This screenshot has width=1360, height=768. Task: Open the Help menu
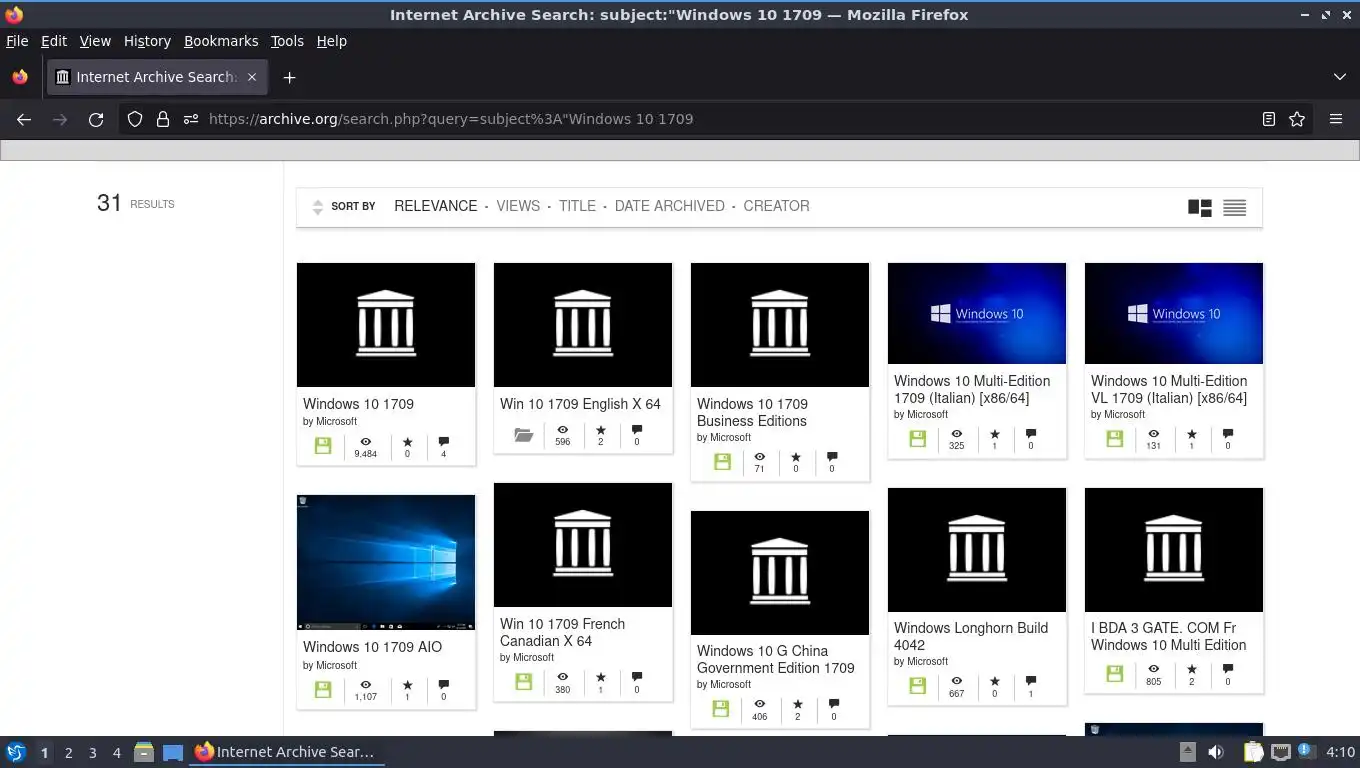click(332, 41)
